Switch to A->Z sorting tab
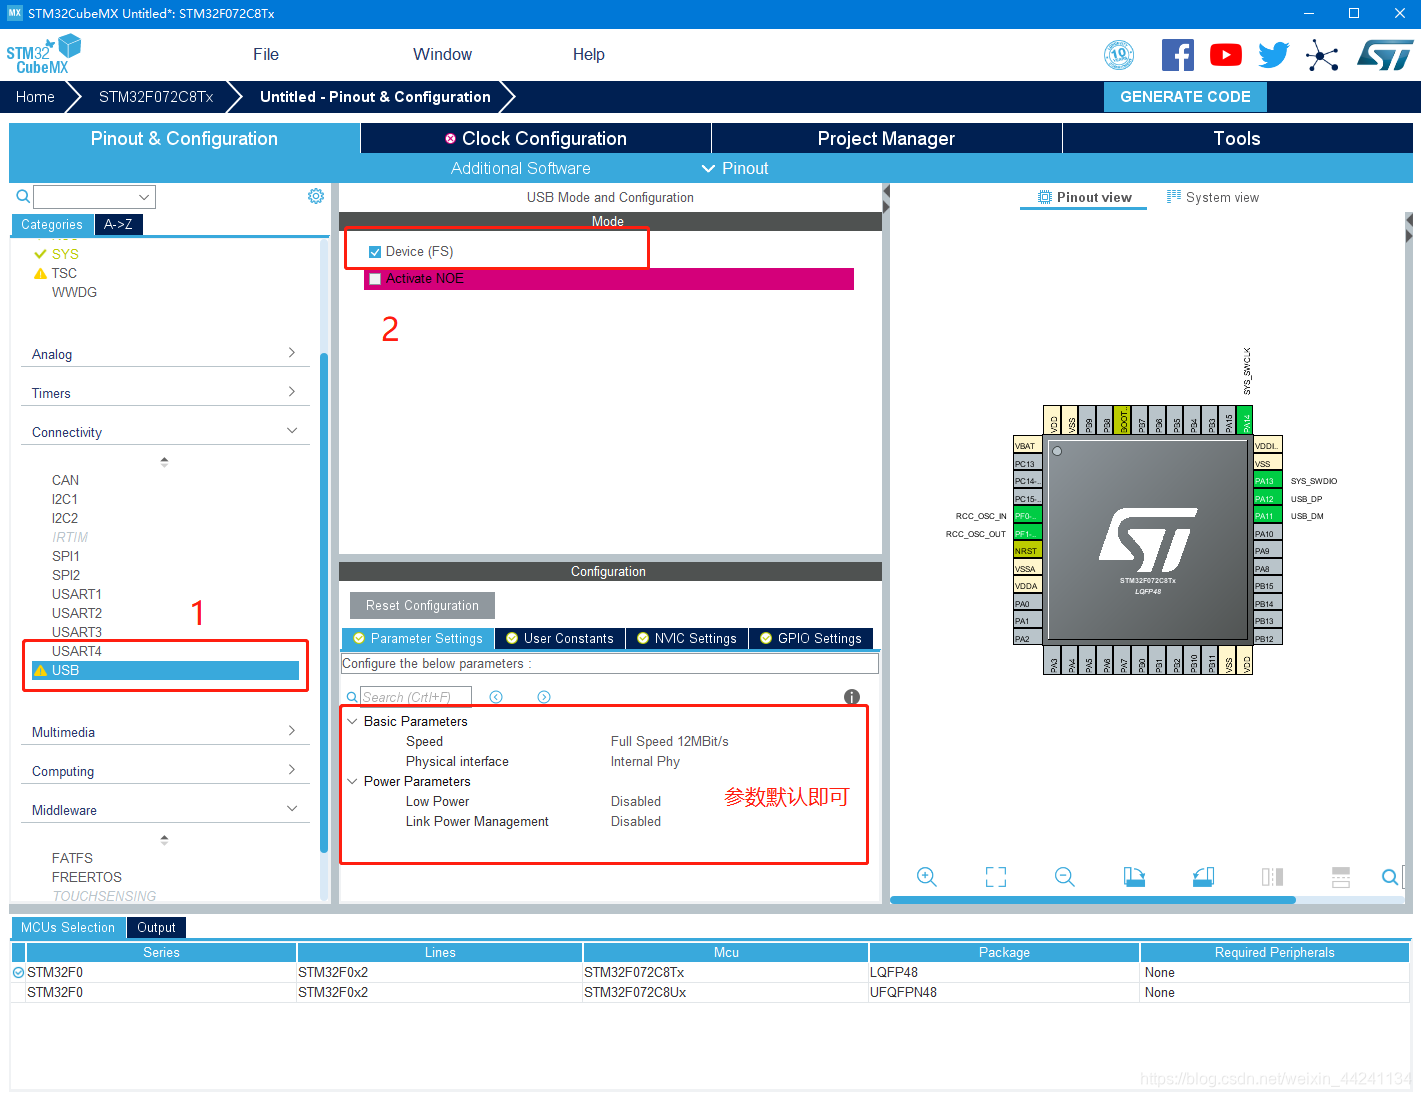This screenshot has height=1097, width=1421. (118, 224)
